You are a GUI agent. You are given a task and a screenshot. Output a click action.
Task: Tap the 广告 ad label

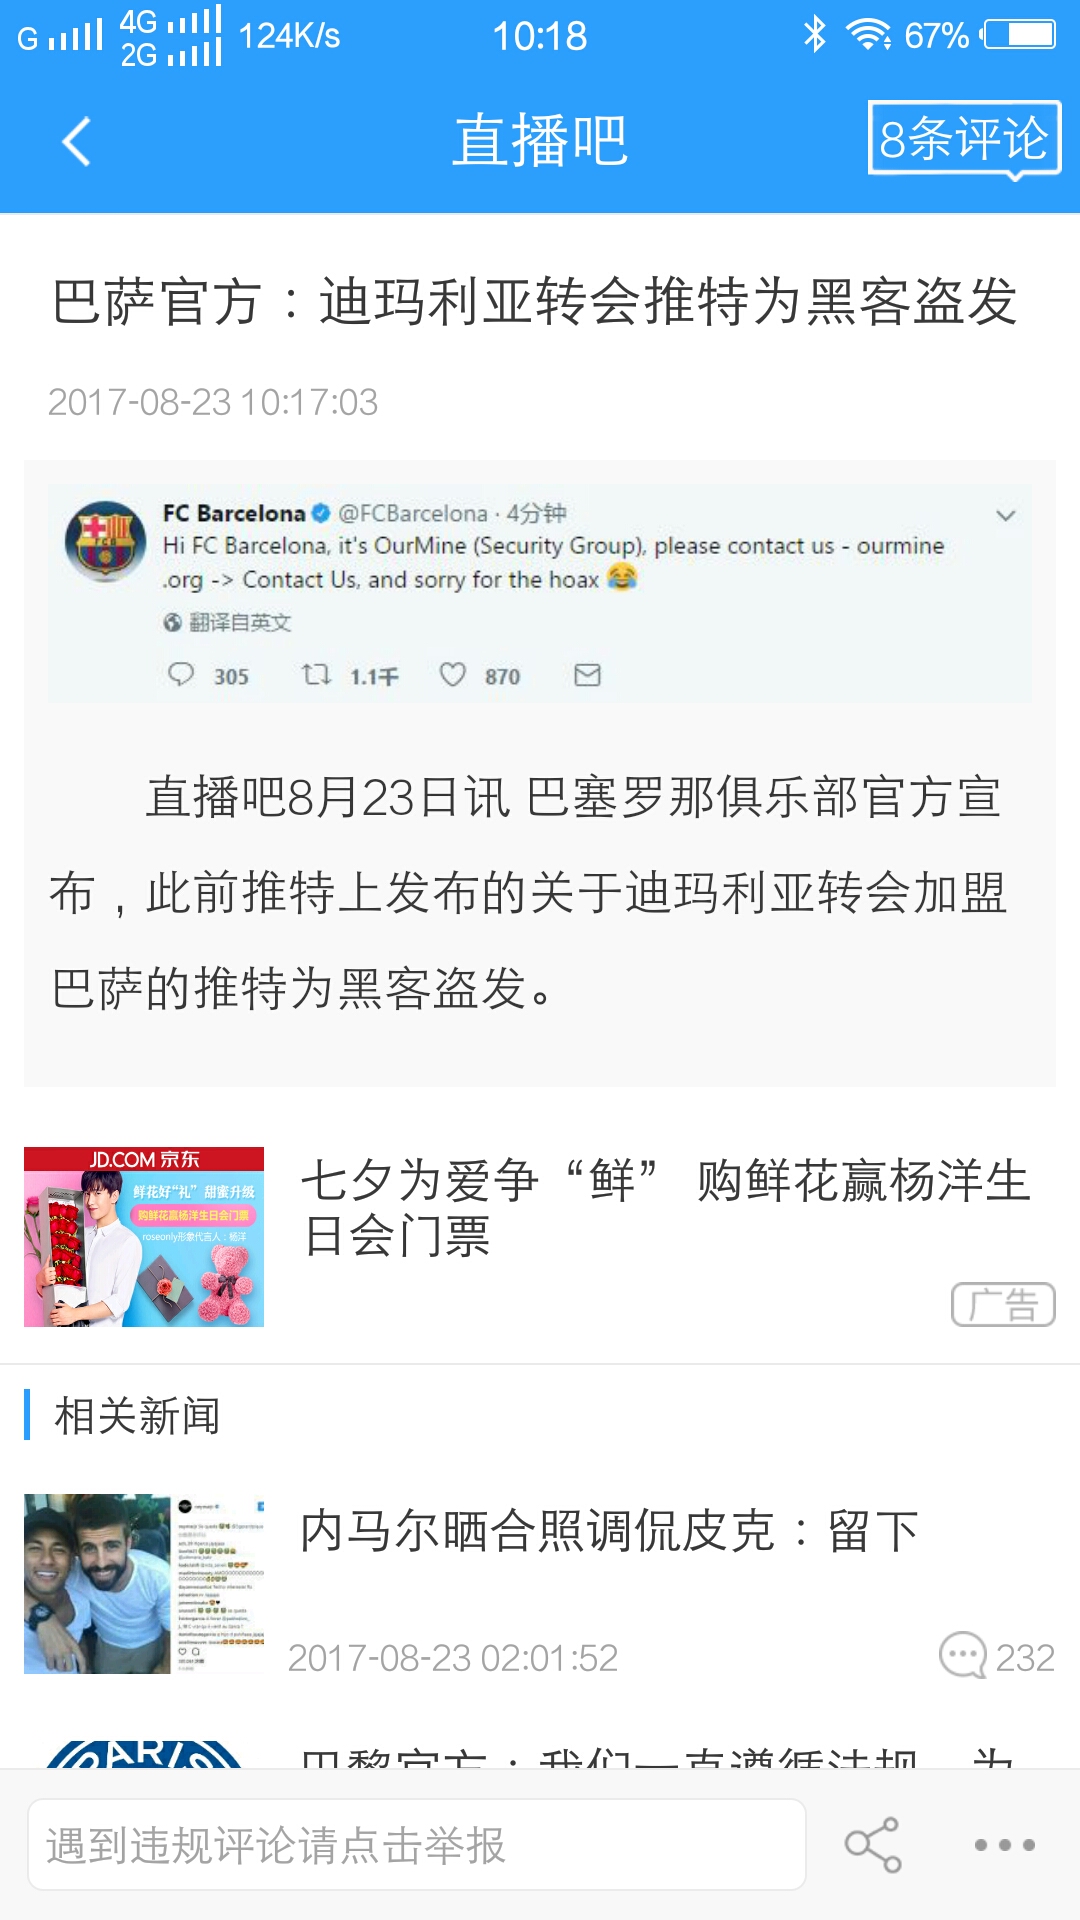click(1003, 1304)
